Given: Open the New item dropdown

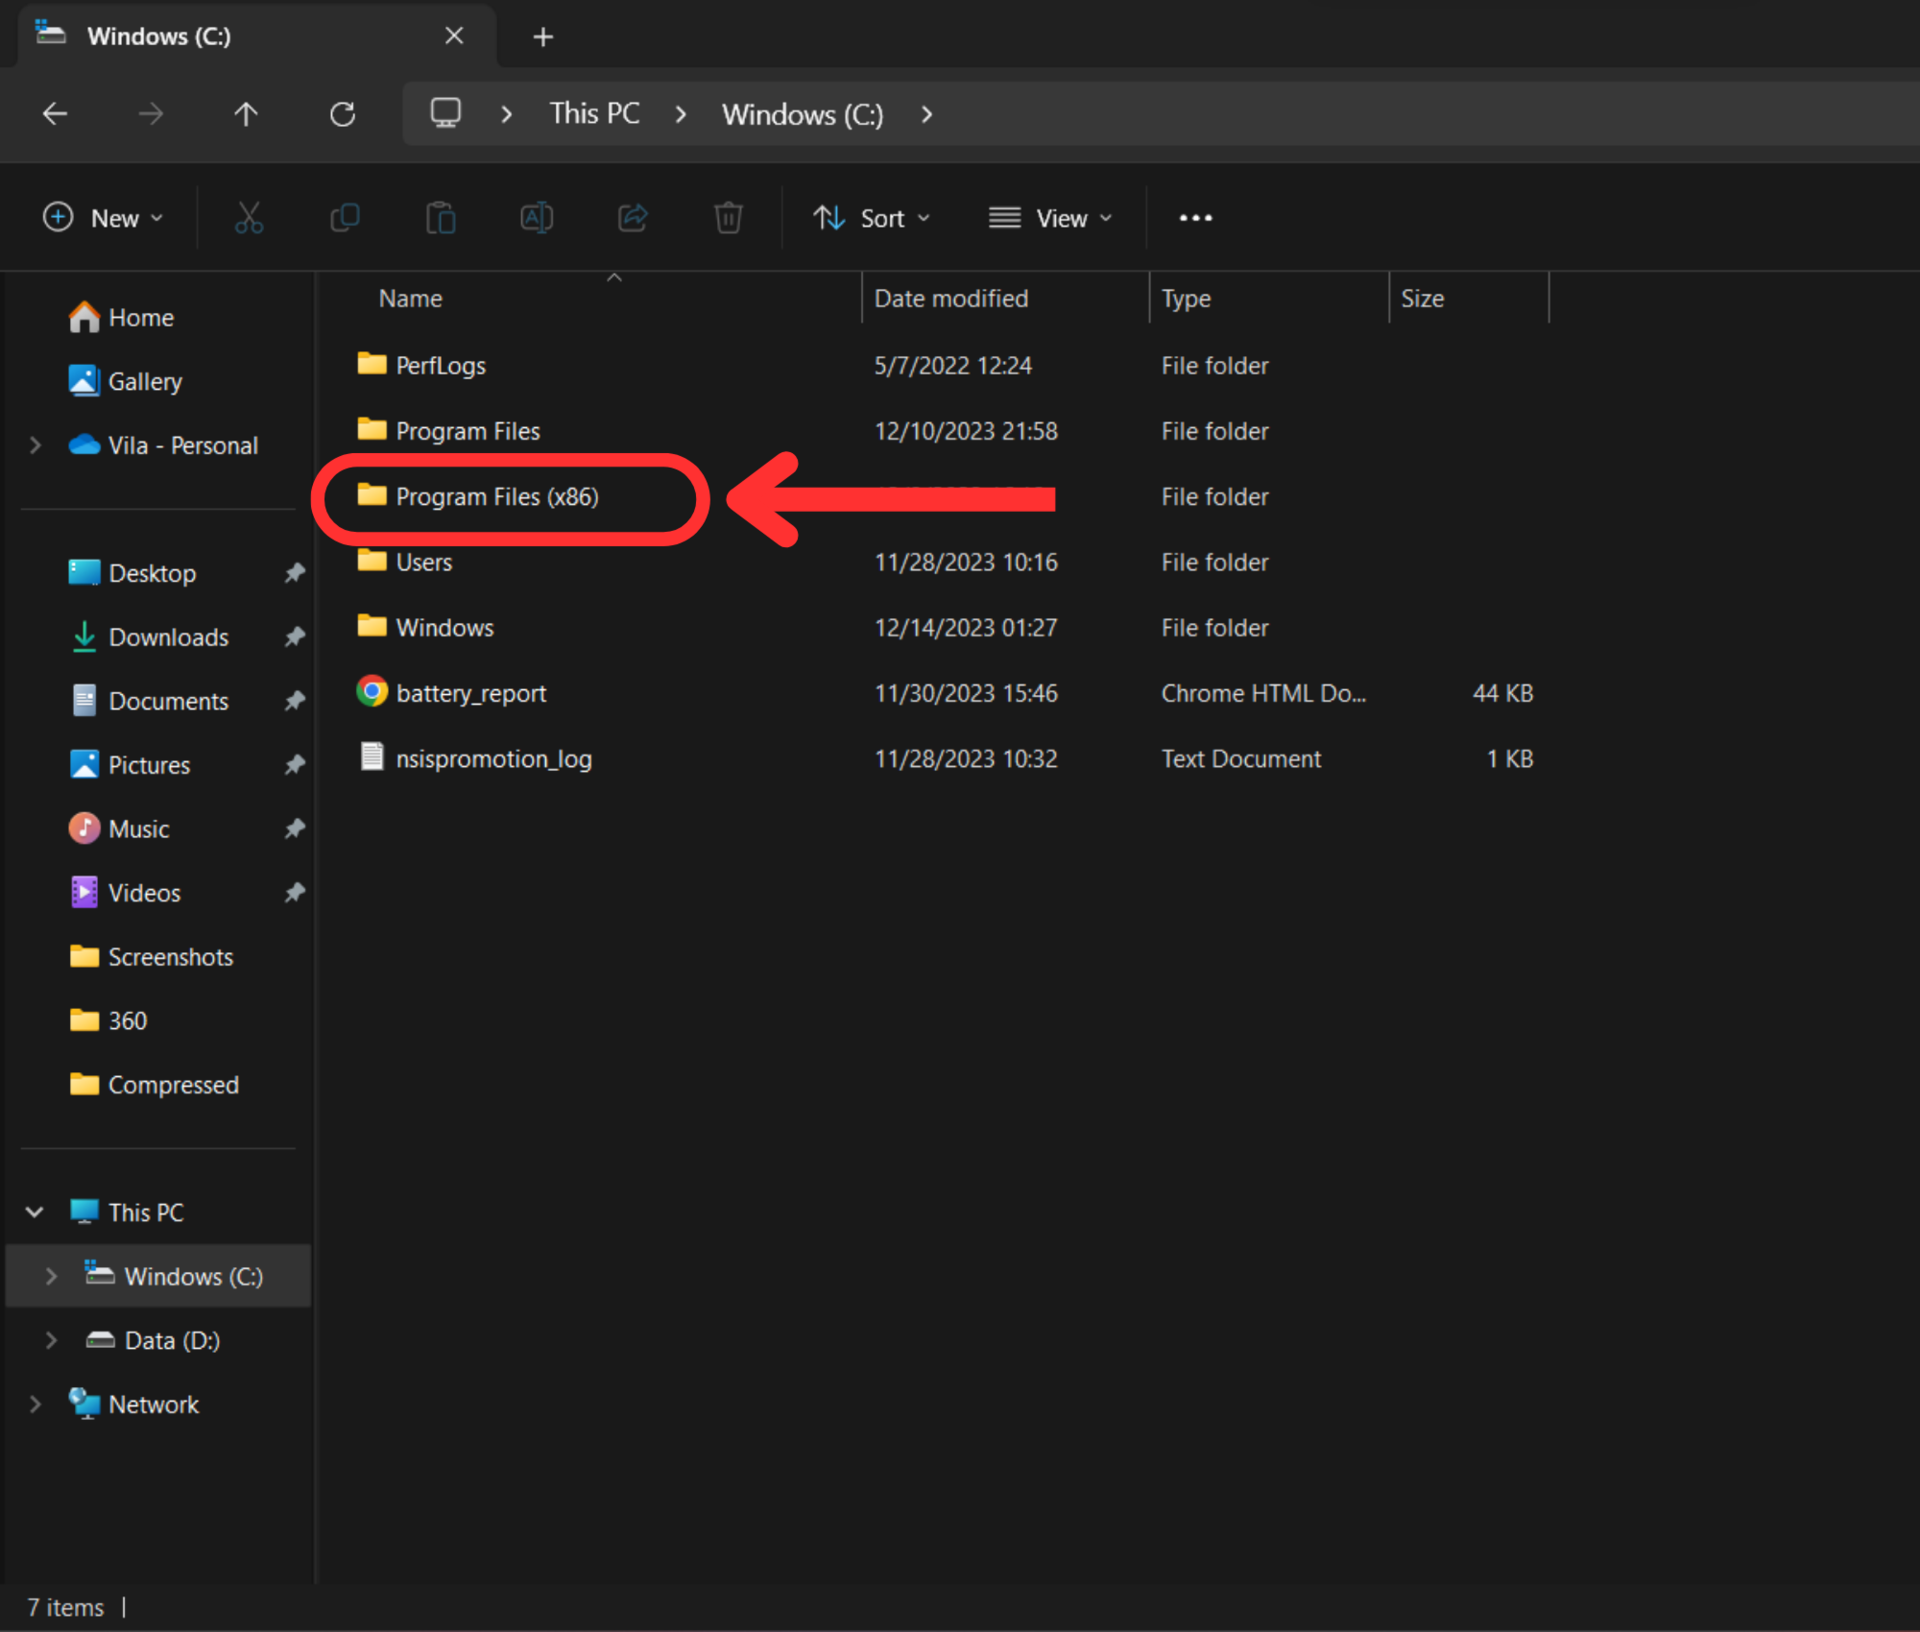Looking at the screenshot, I should coord(103,217).
